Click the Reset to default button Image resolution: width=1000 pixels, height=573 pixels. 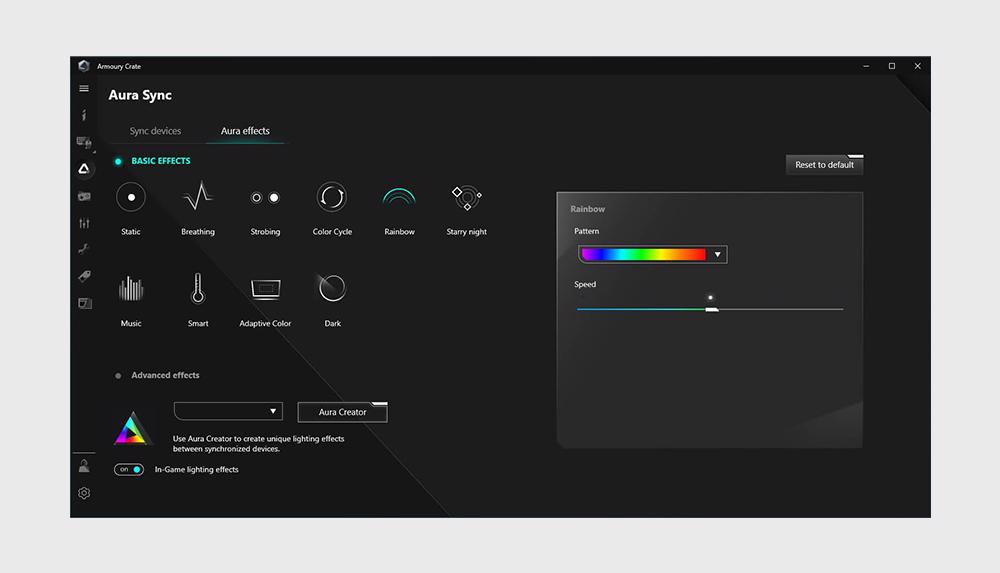coord(824,165)
